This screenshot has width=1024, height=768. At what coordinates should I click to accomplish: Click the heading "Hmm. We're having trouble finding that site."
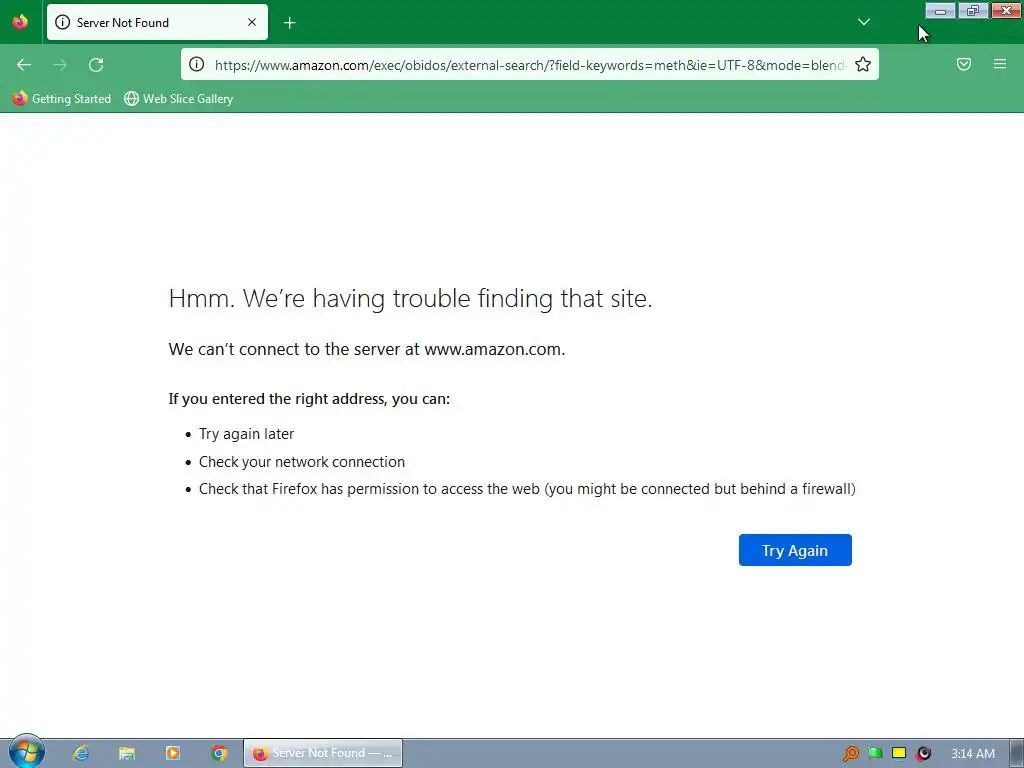tap(410, 298)
